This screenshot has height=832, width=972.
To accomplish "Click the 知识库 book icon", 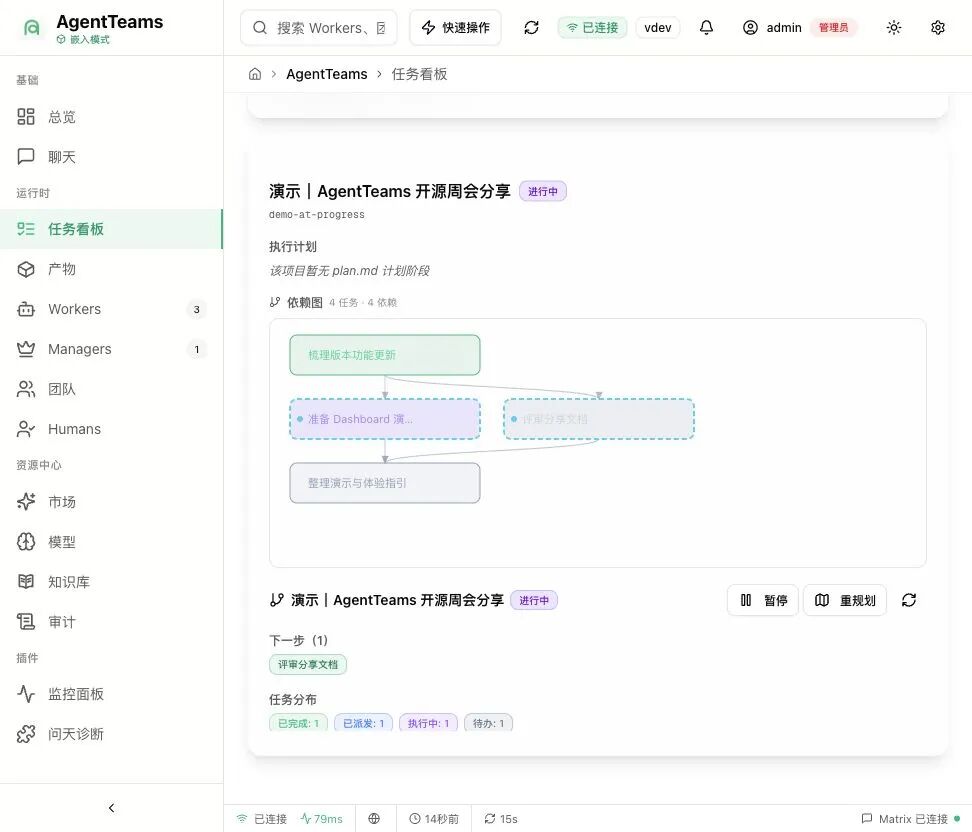I will [x=26, y=582].
